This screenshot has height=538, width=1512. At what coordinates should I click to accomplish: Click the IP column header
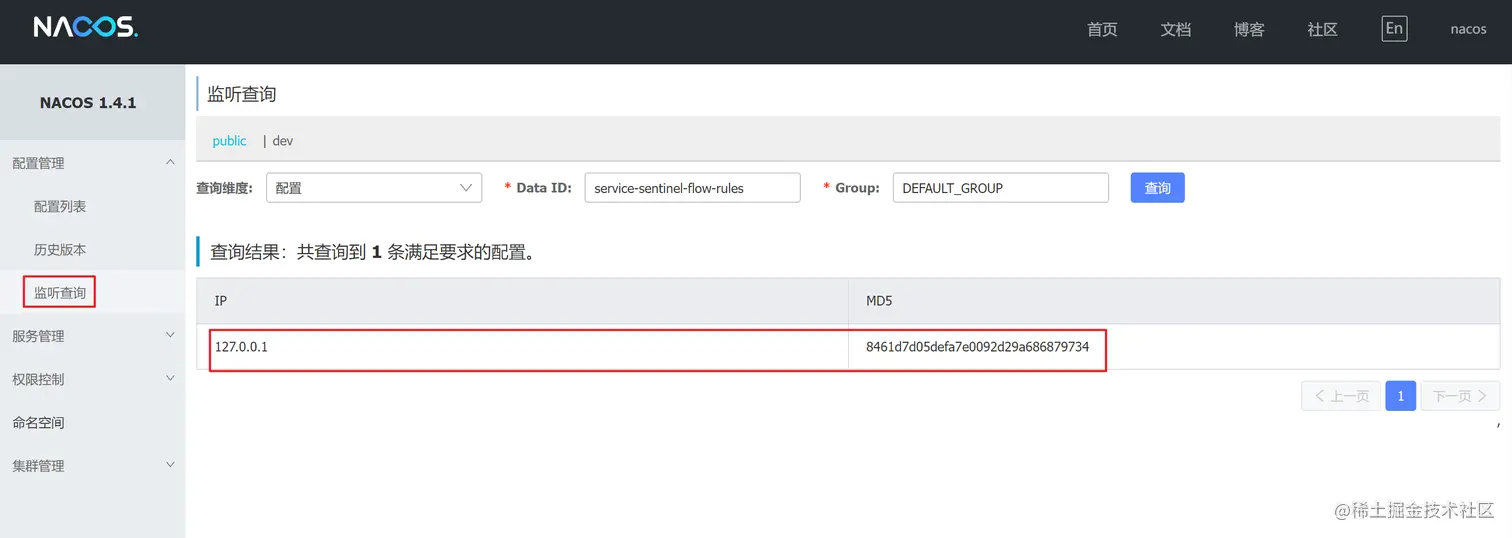(522, 301)
